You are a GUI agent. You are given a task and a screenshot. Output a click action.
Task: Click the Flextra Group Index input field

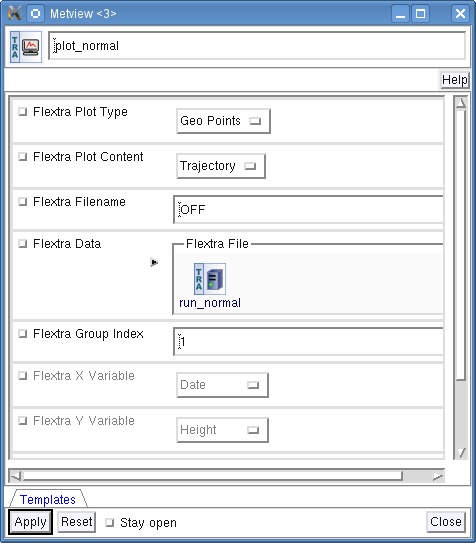[308, 341]
